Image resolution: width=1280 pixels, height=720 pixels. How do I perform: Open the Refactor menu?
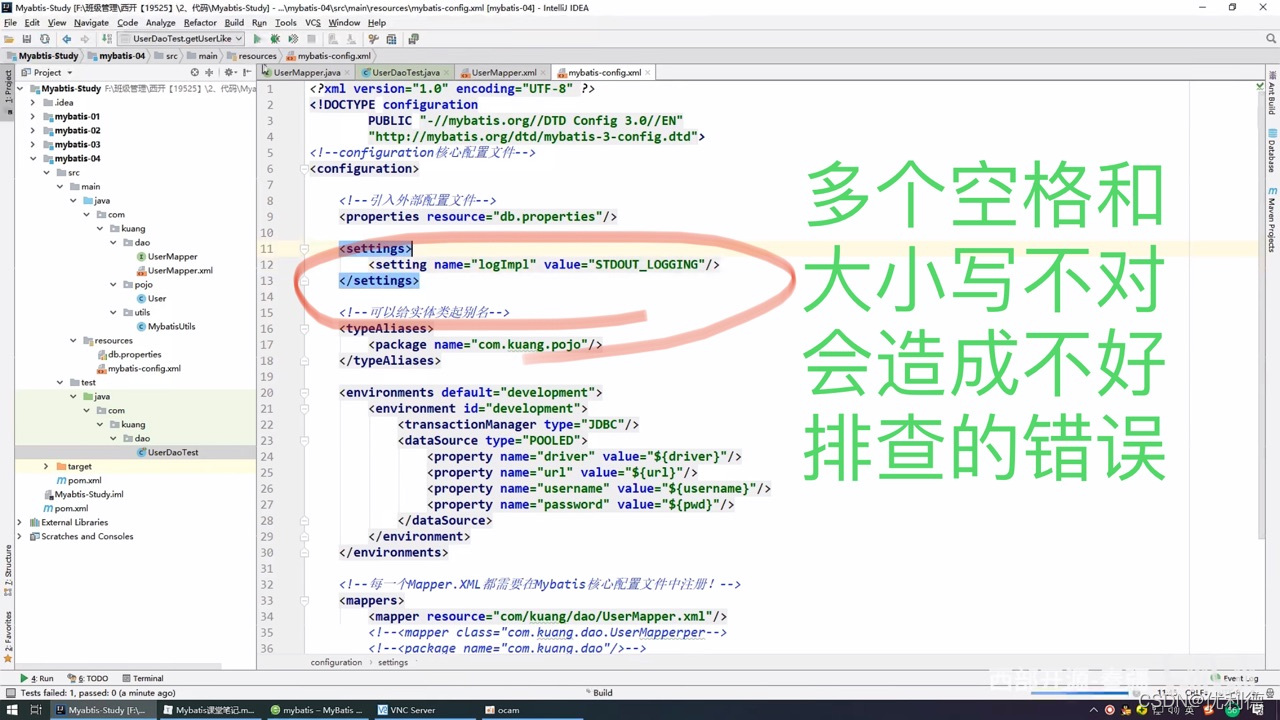coord(200,22)
